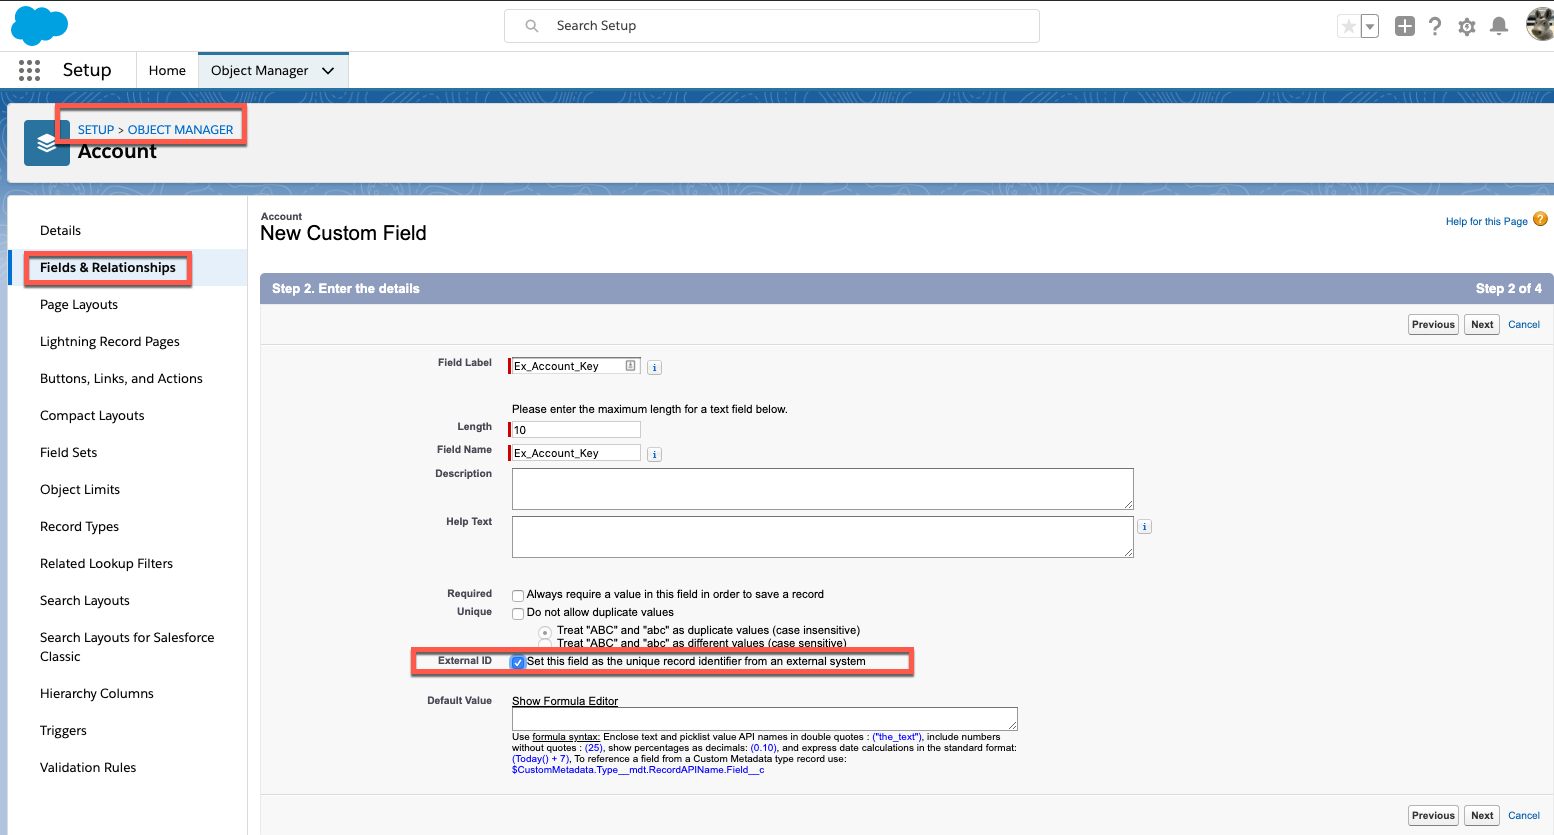The image size is (1554, 835).
Task: Show Formula Editor for Default Value
Action: [x=565, y=701]
